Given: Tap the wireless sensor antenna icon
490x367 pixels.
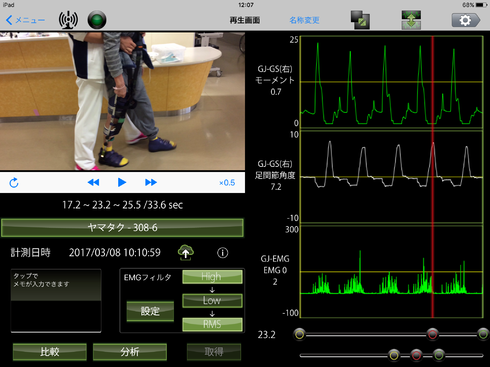Looking at the screenshot, I should click(x=68, y=20).
